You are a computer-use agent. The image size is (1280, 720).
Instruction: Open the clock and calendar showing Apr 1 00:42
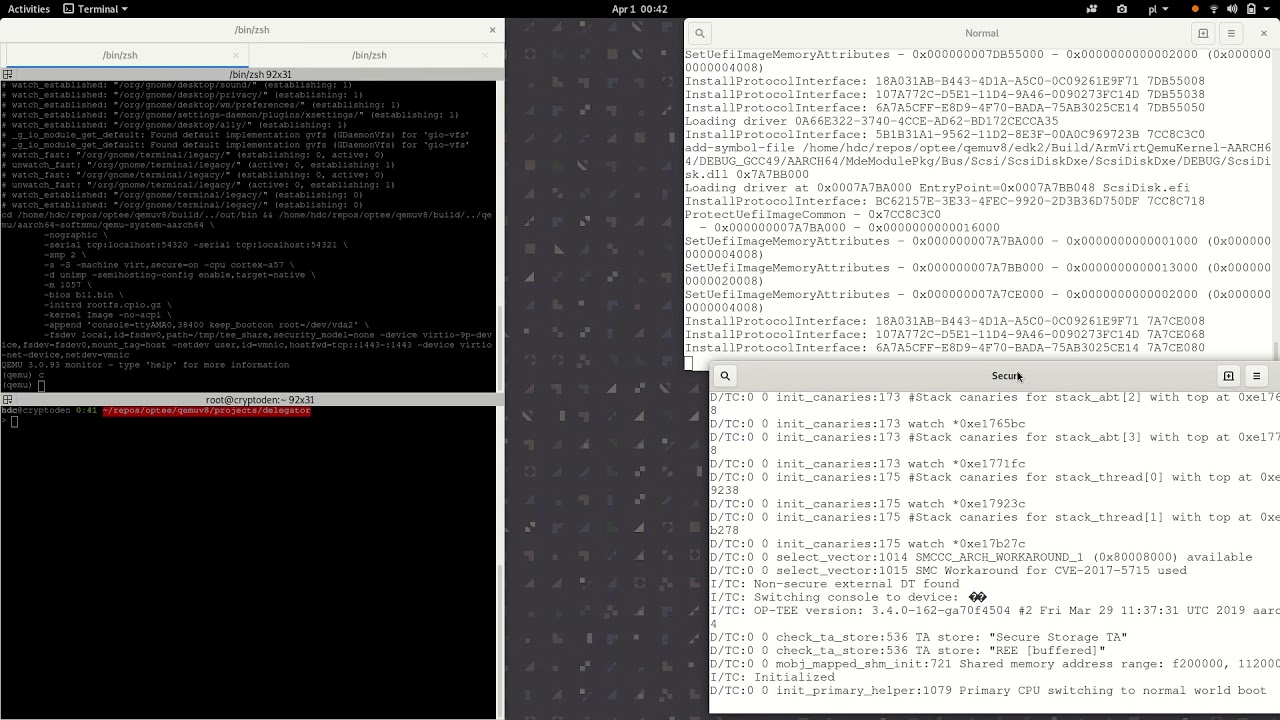pos(639,9)
